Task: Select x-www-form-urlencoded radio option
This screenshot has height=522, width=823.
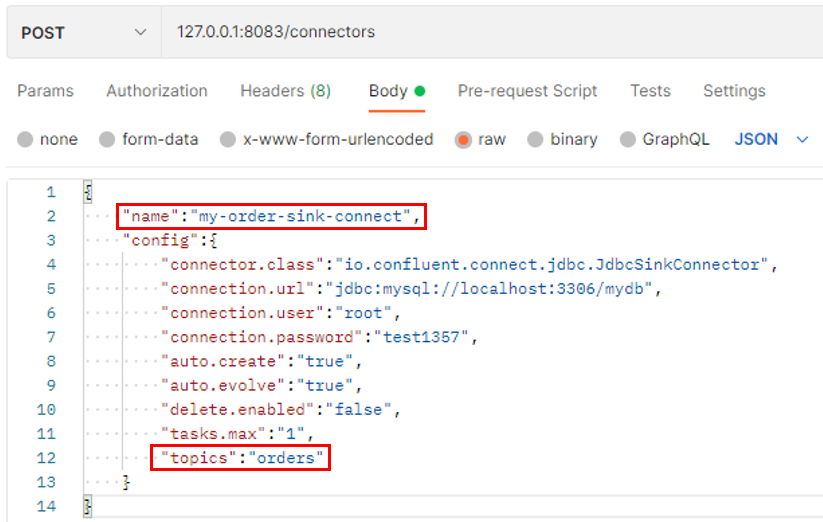Action: point(228,140)
